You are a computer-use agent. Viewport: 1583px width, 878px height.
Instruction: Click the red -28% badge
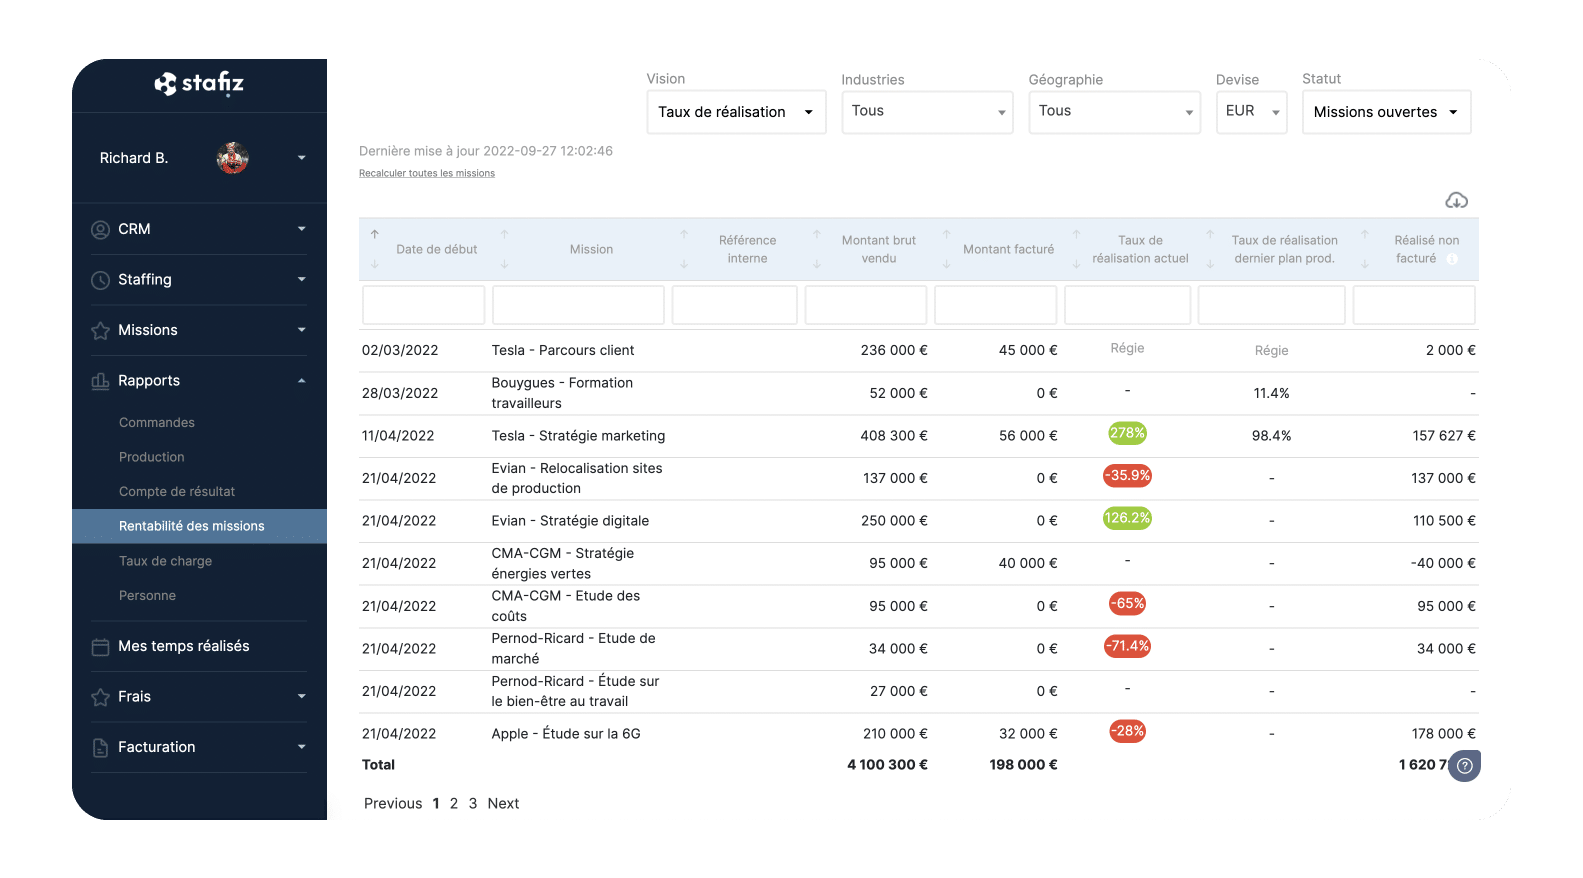pyautogui.click(x=1127, y=732)
